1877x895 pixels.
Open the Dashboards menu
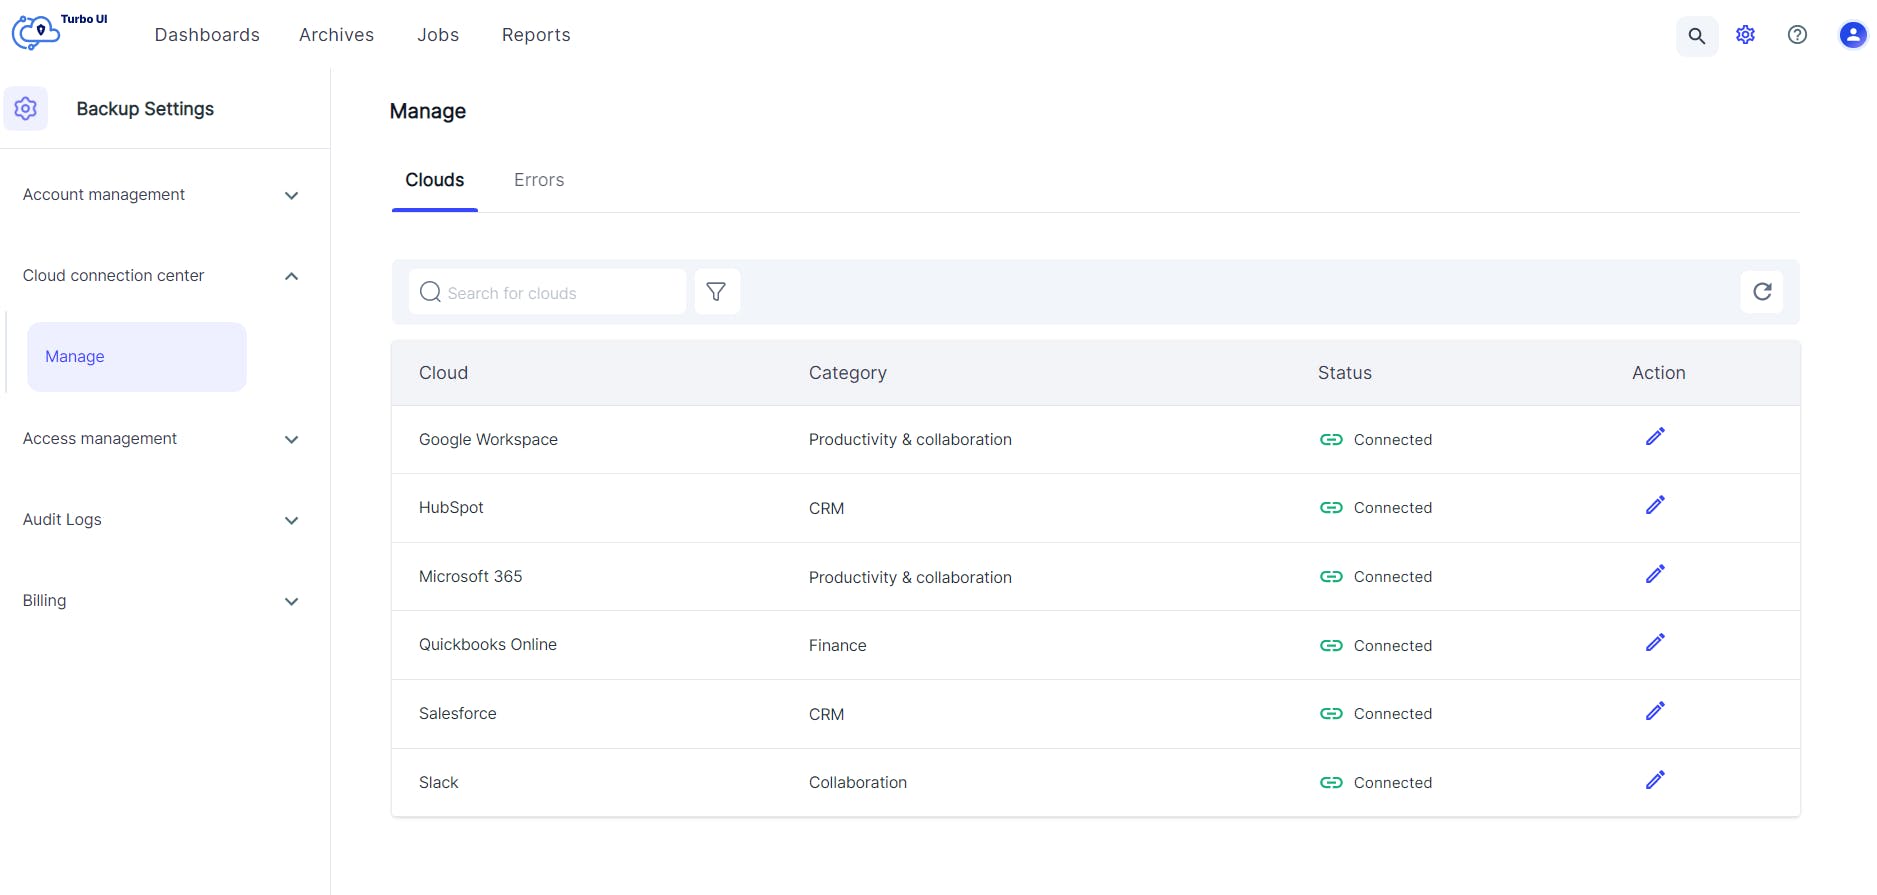[x=207, y=35]
